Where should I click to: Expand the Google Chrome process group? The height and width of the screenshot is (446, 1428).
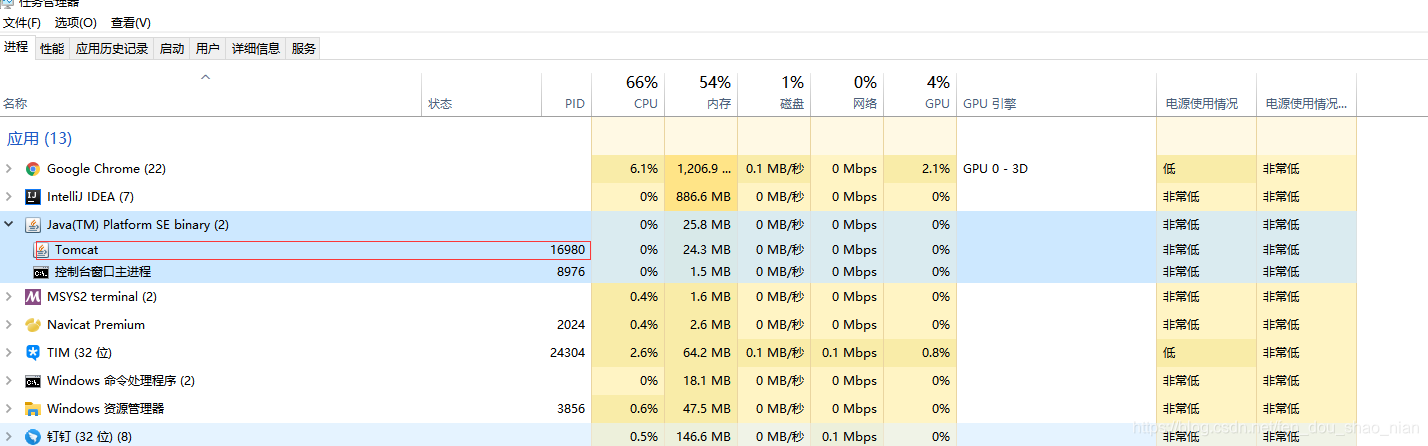pos(9,169)
